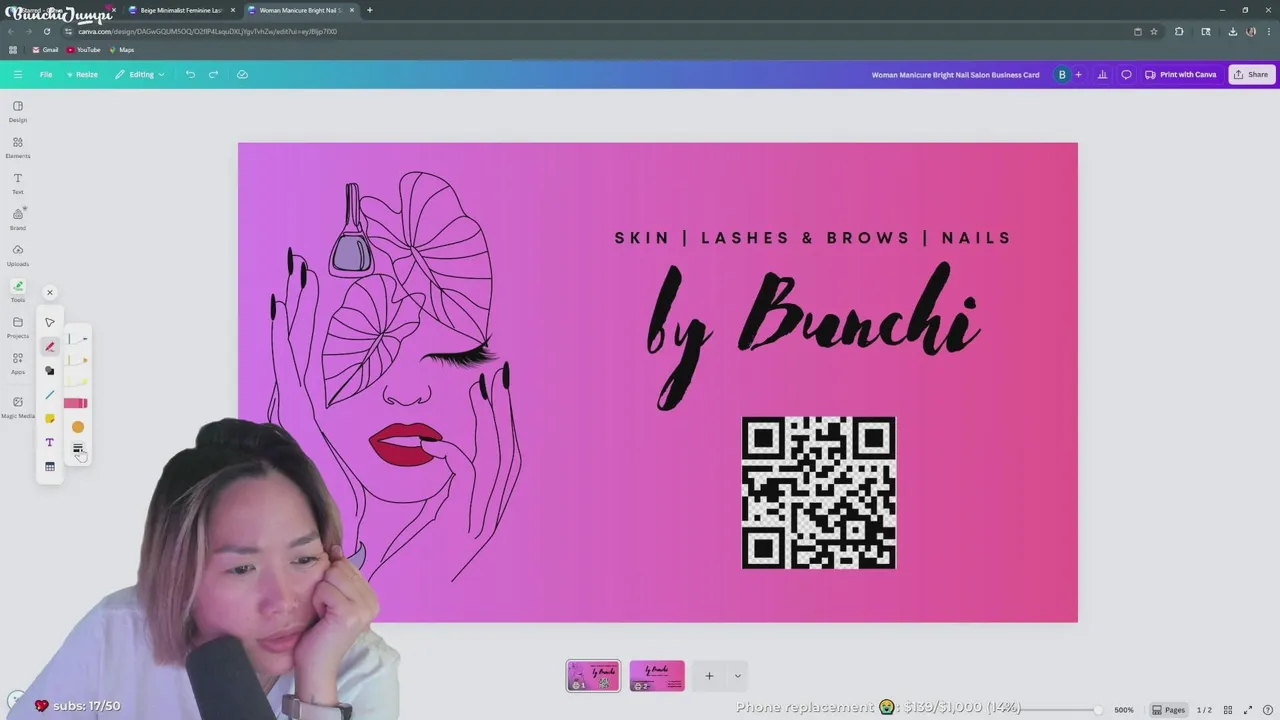
Task: Expand the Editing mode dropdown
Action: pyautogui.click(x=140, y=74)
